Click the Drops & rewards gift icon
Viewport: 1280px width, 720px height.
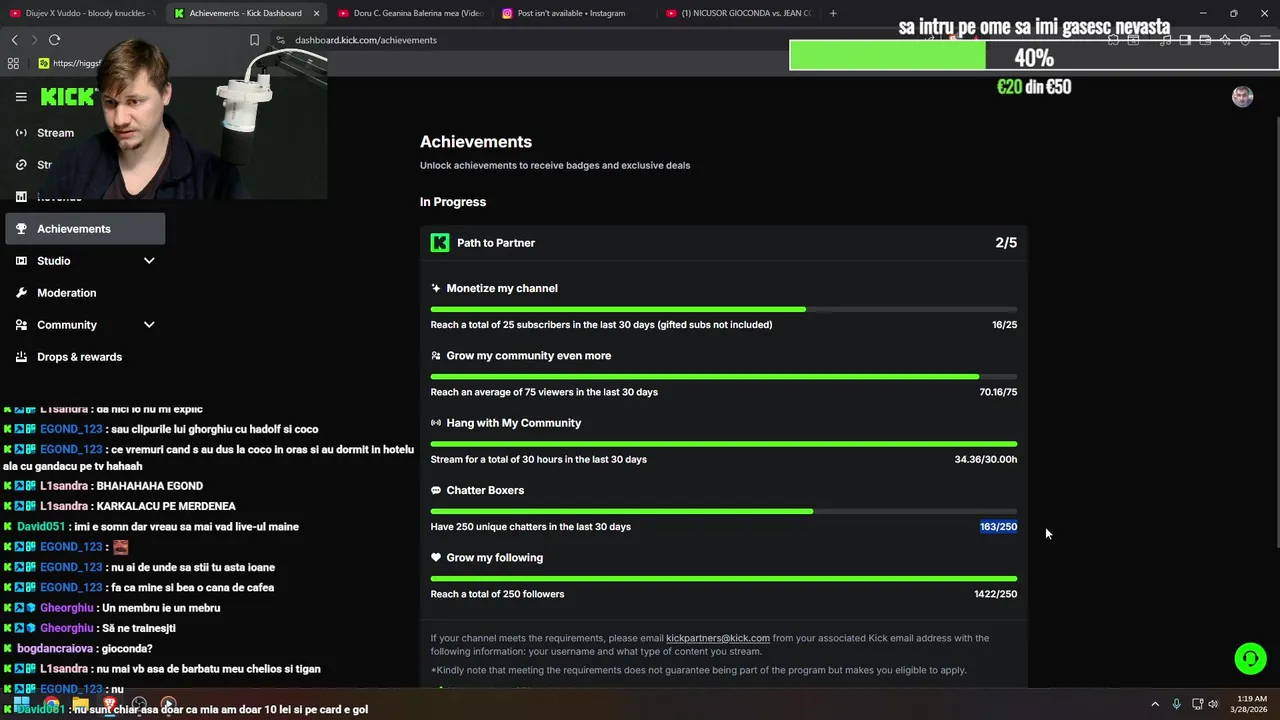tap(21, 357)
